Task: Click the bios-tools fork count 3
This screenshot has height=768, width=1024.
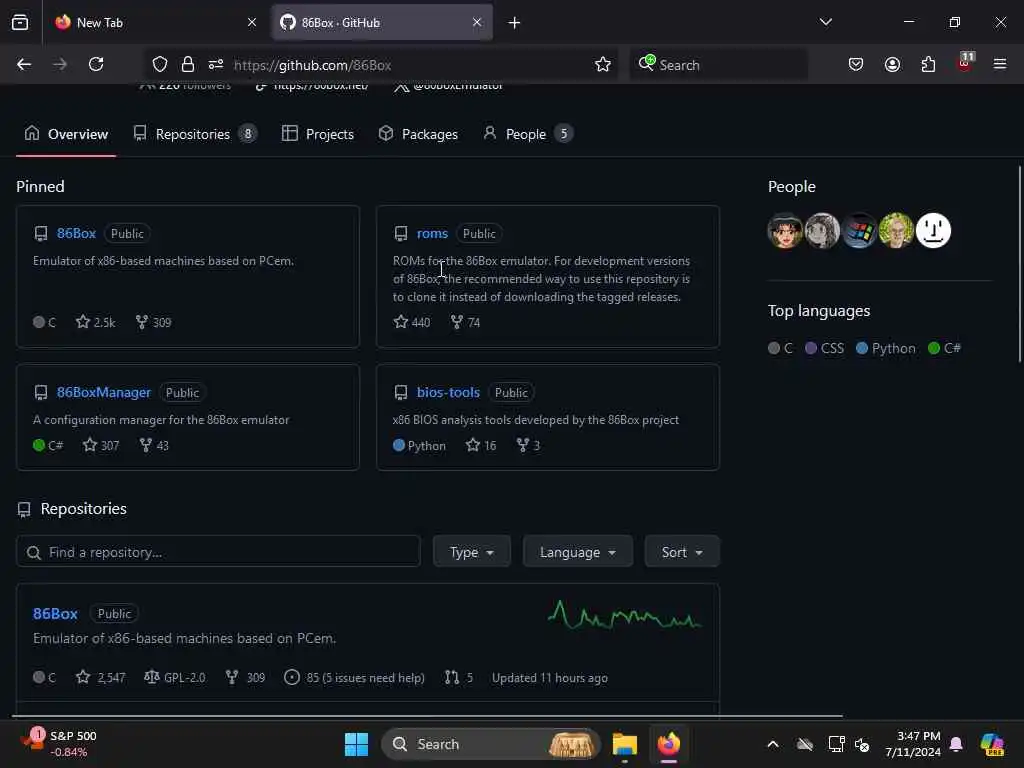Action: [528, 445]
